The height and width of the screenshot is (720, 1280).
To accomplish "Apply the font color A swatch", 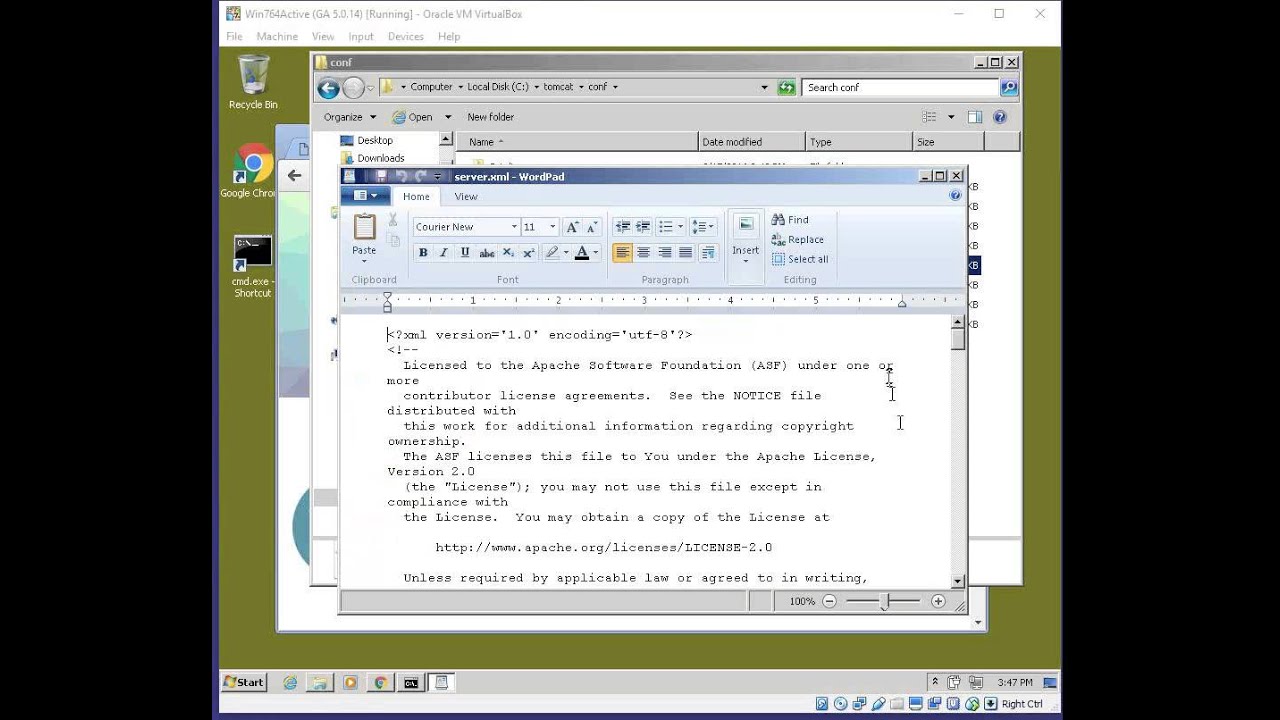I will click(x=582, y=253).
